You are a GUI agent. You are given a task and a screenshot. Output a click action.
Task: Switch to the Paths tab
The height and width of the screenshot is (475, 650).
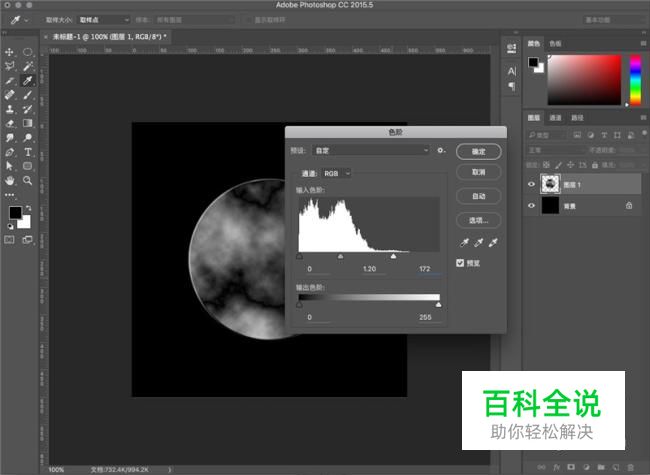pos(577,118)
